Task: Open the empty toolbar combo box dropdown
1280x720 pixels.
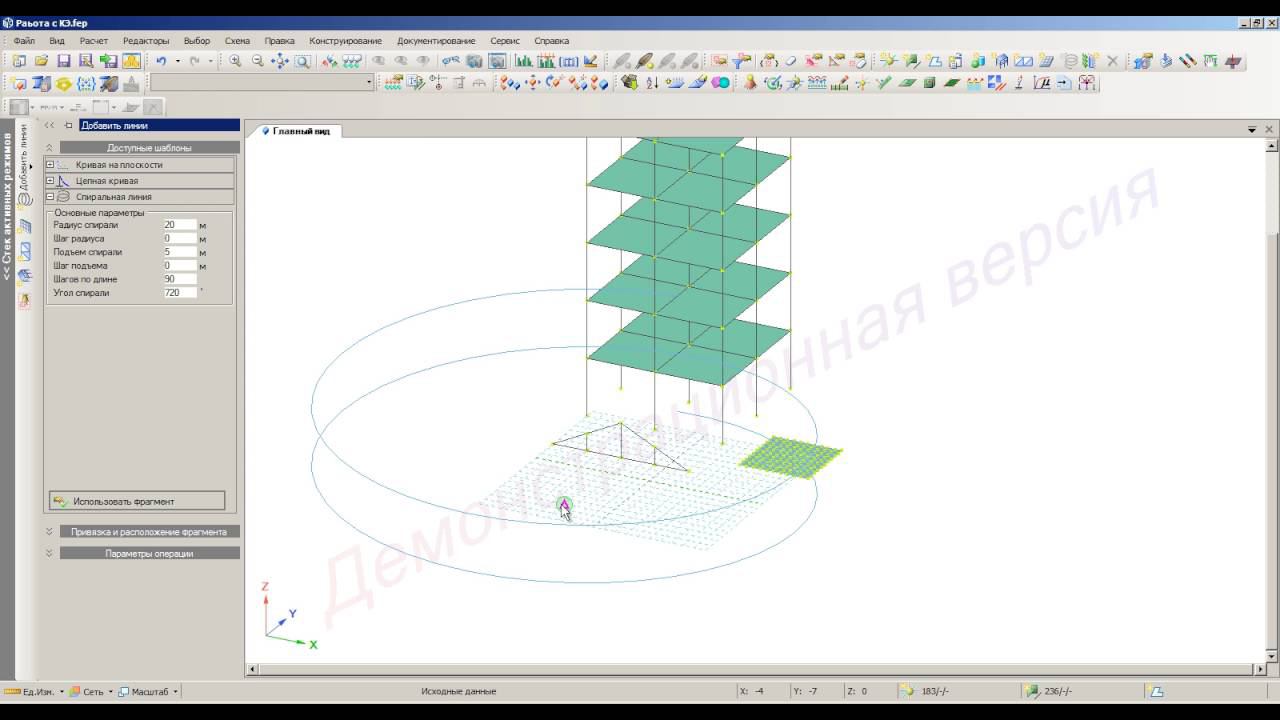Action: click(369, 83)
